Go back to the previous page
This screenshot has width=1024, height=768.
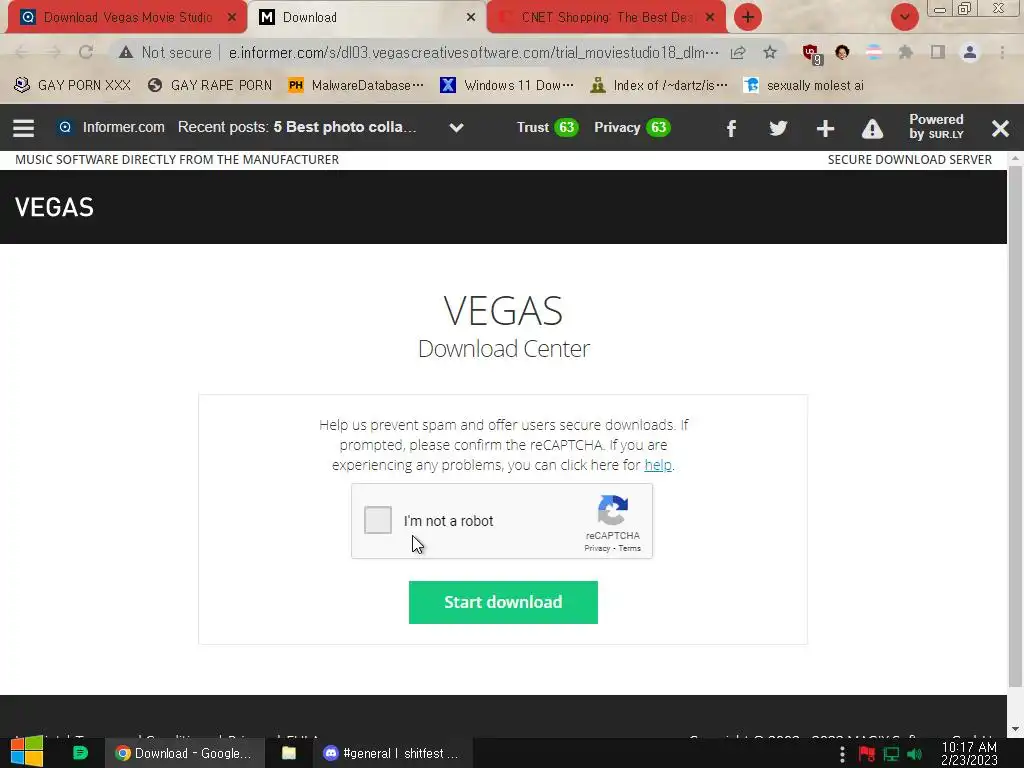point(22,52)
